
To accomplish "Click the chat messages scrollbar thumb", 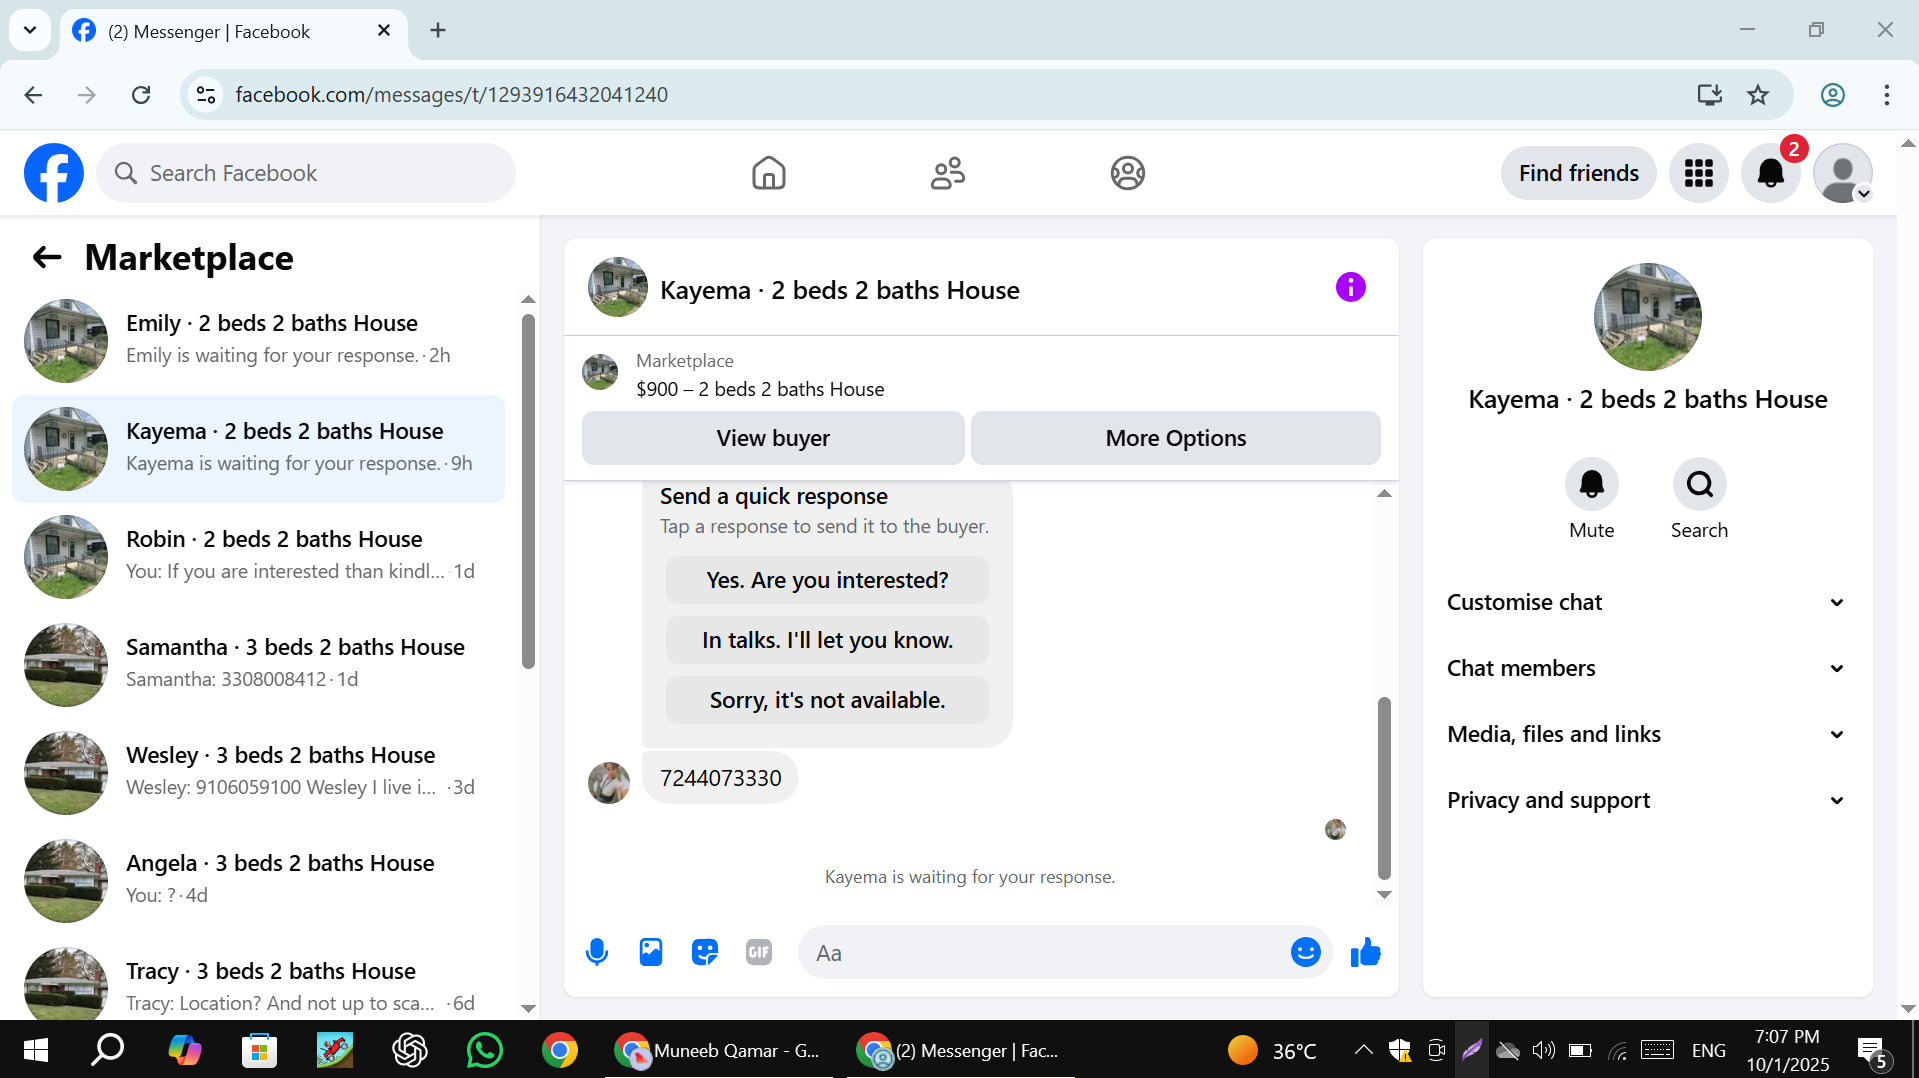I will pos(1384,788).
